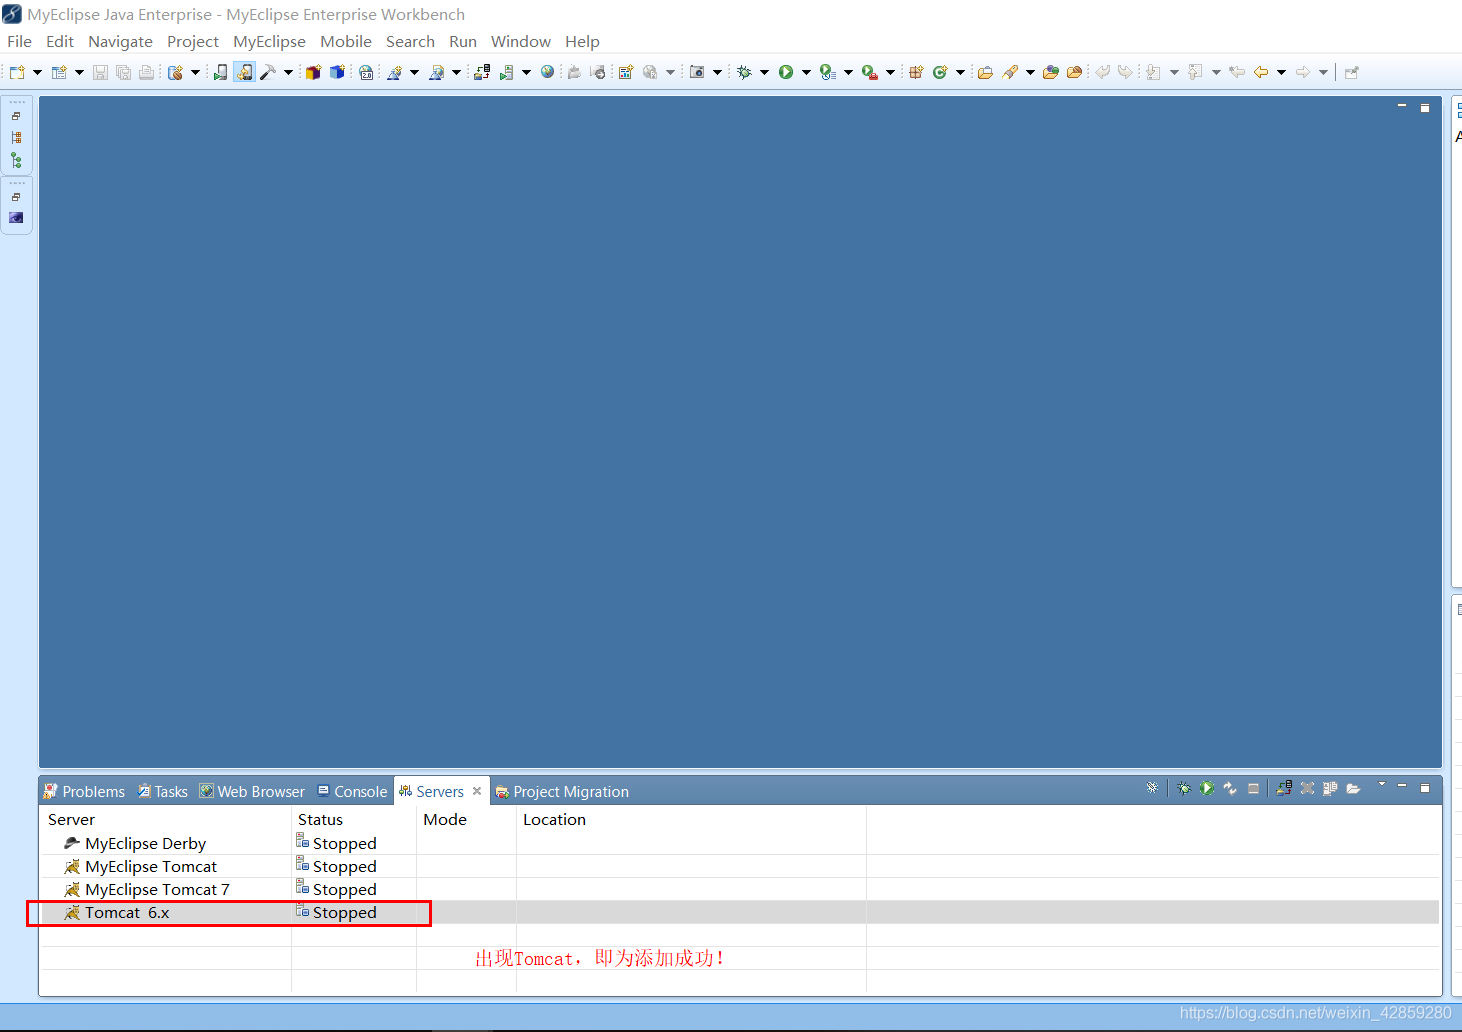Open the Servers view menu triangle
This screenshot has height=1032, width=1462.
pos(1382,784)
